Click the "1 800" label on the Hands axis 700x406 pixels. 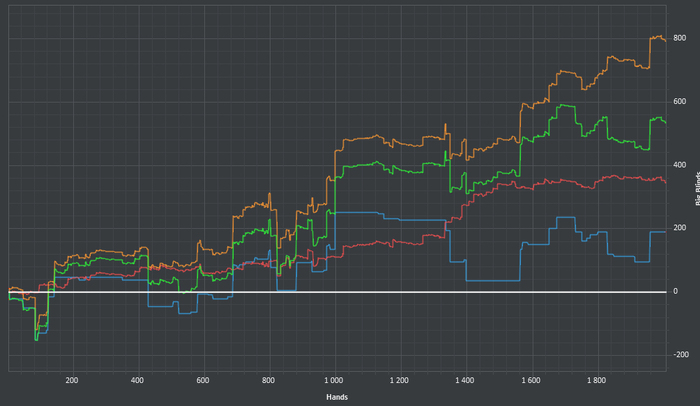[x=596, y=381]
